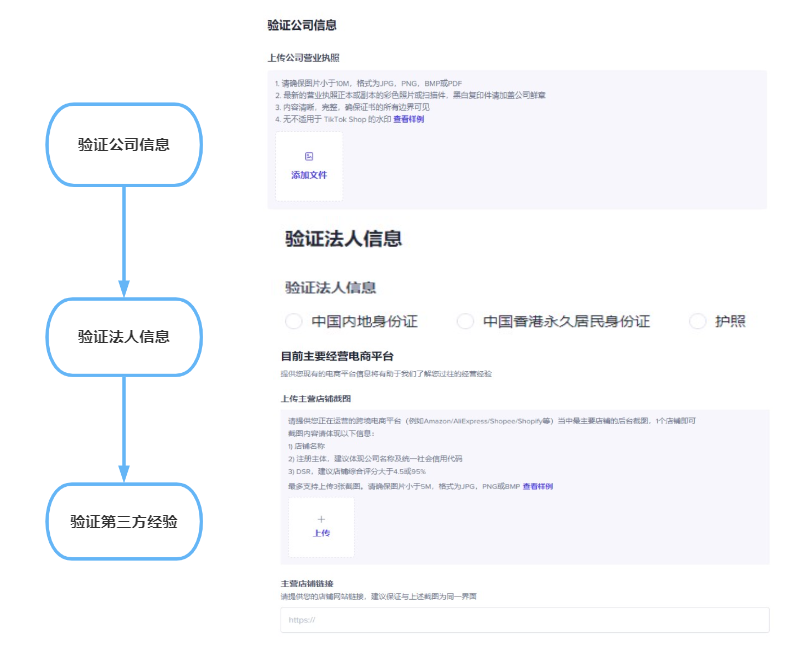Click the 上传公司营业执照 section label

(x=303, y=57)
